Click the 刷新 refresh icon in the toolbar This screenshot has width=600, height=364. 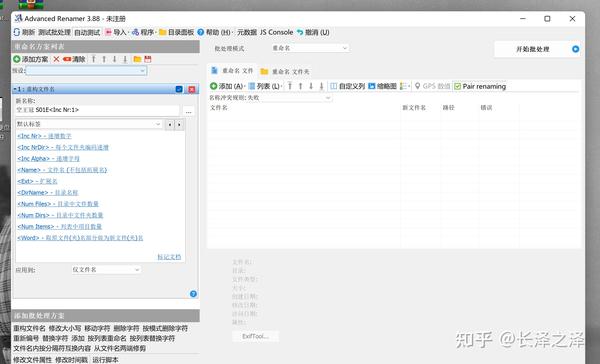[x=17, y=32]
